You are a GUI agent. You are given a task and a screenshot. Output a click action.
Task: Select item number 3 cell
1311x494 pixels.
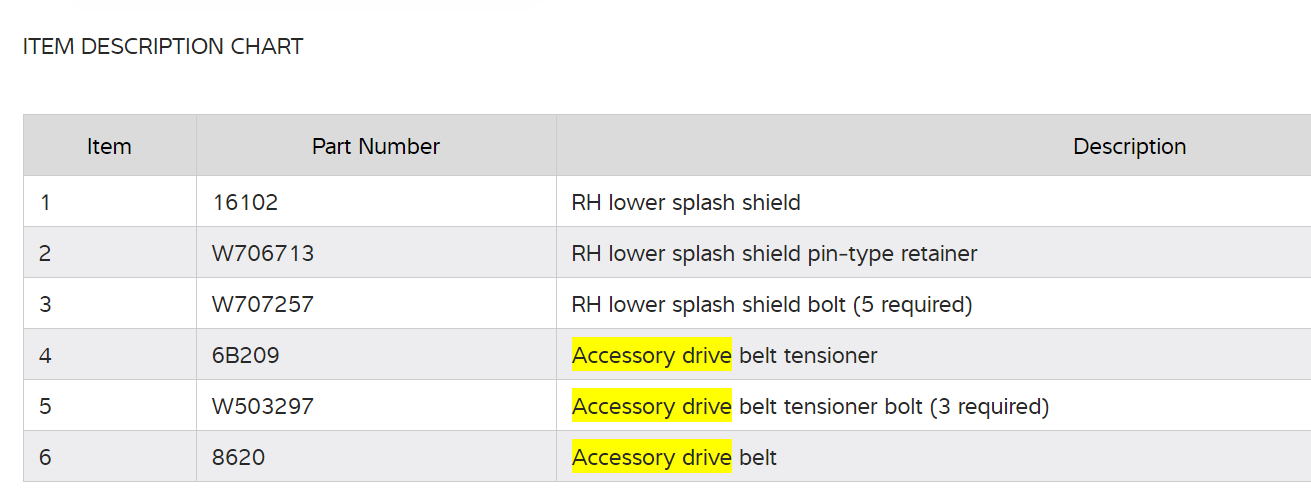tap(46, 305)
